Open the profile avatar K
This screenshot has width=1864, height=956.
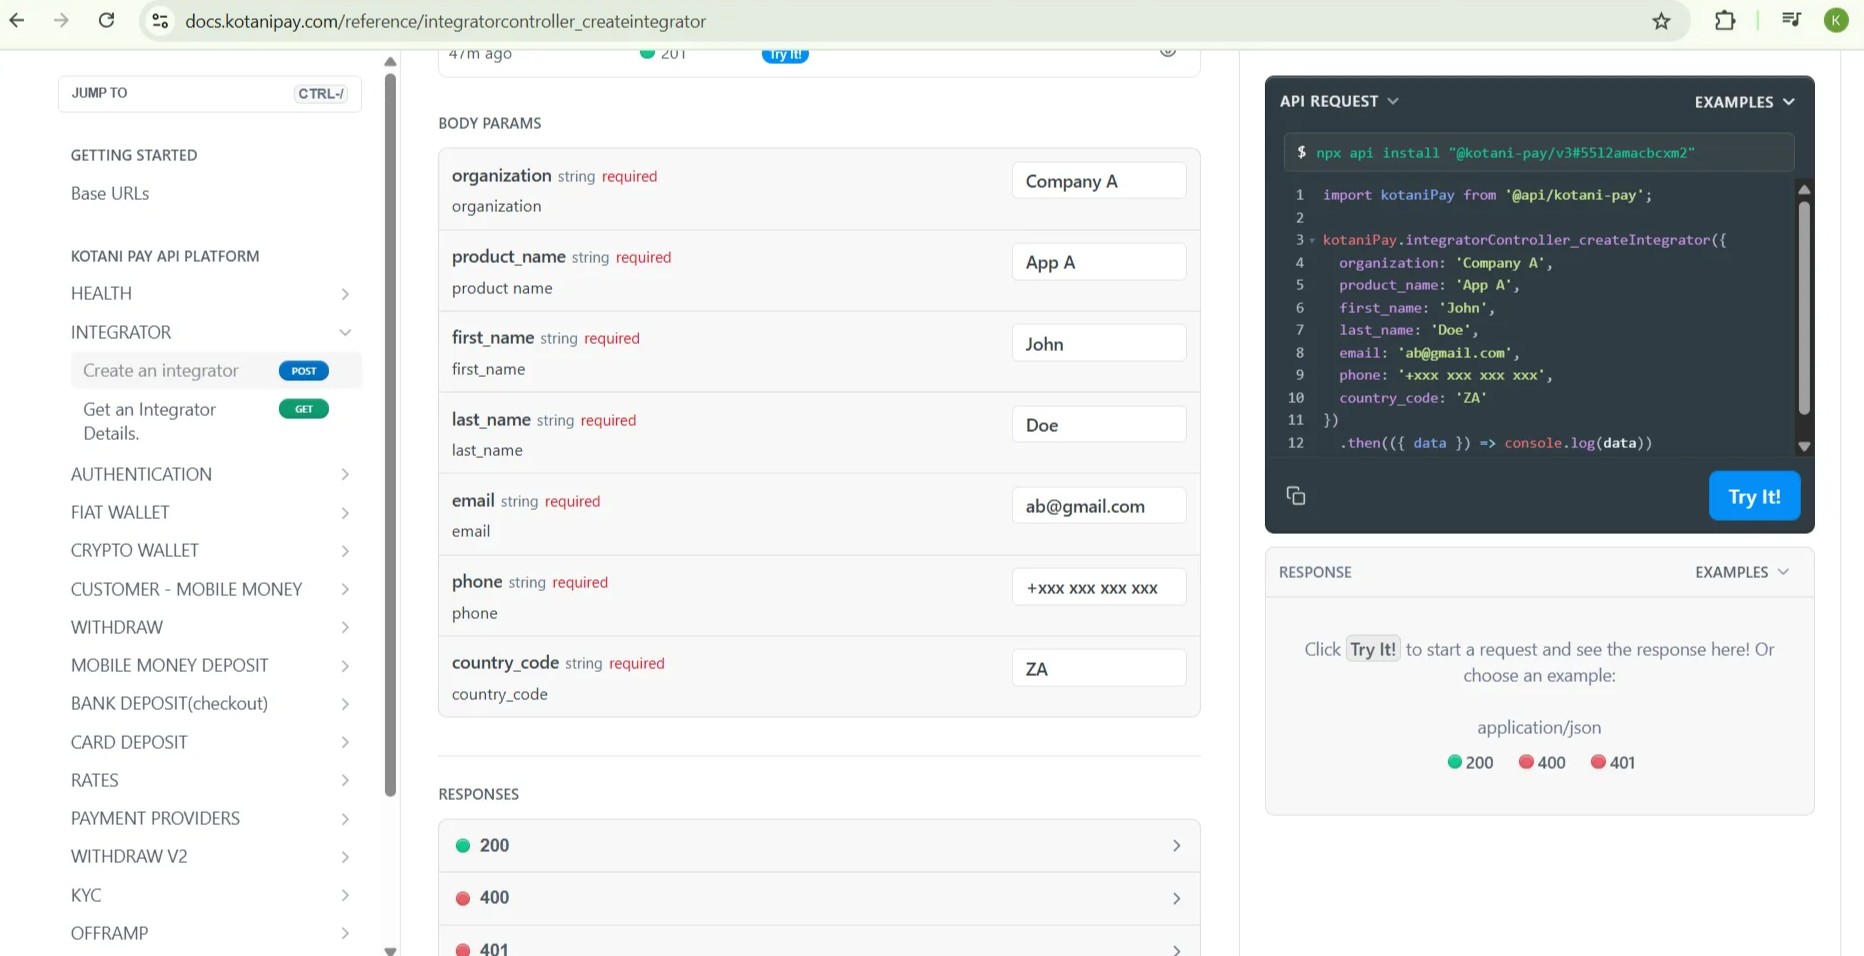pos(1836,20)
